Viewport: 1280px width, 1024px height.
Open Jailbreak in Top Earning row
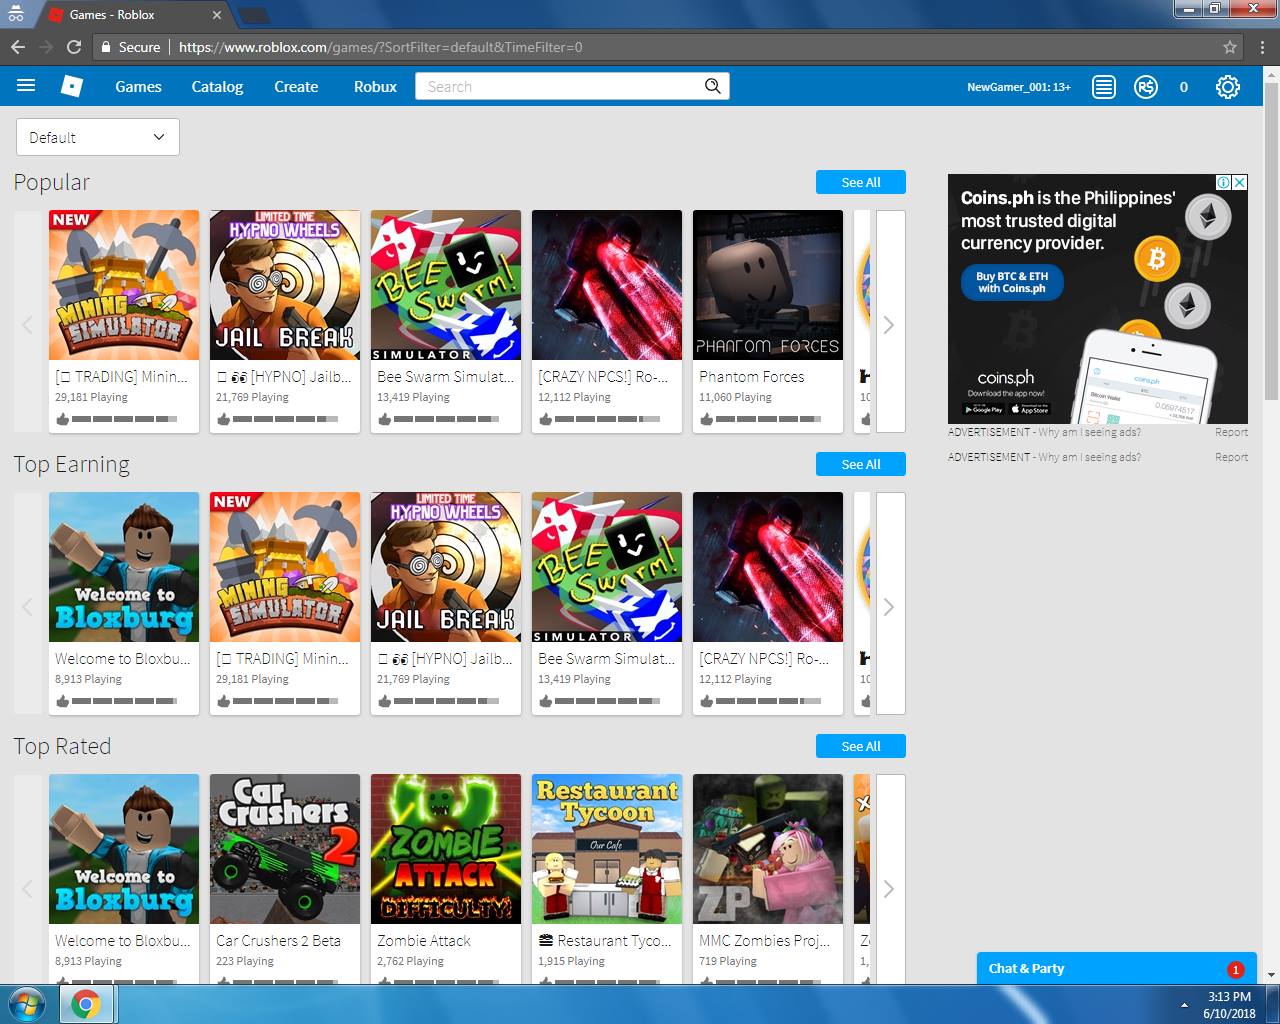click(x=446, y=567)
